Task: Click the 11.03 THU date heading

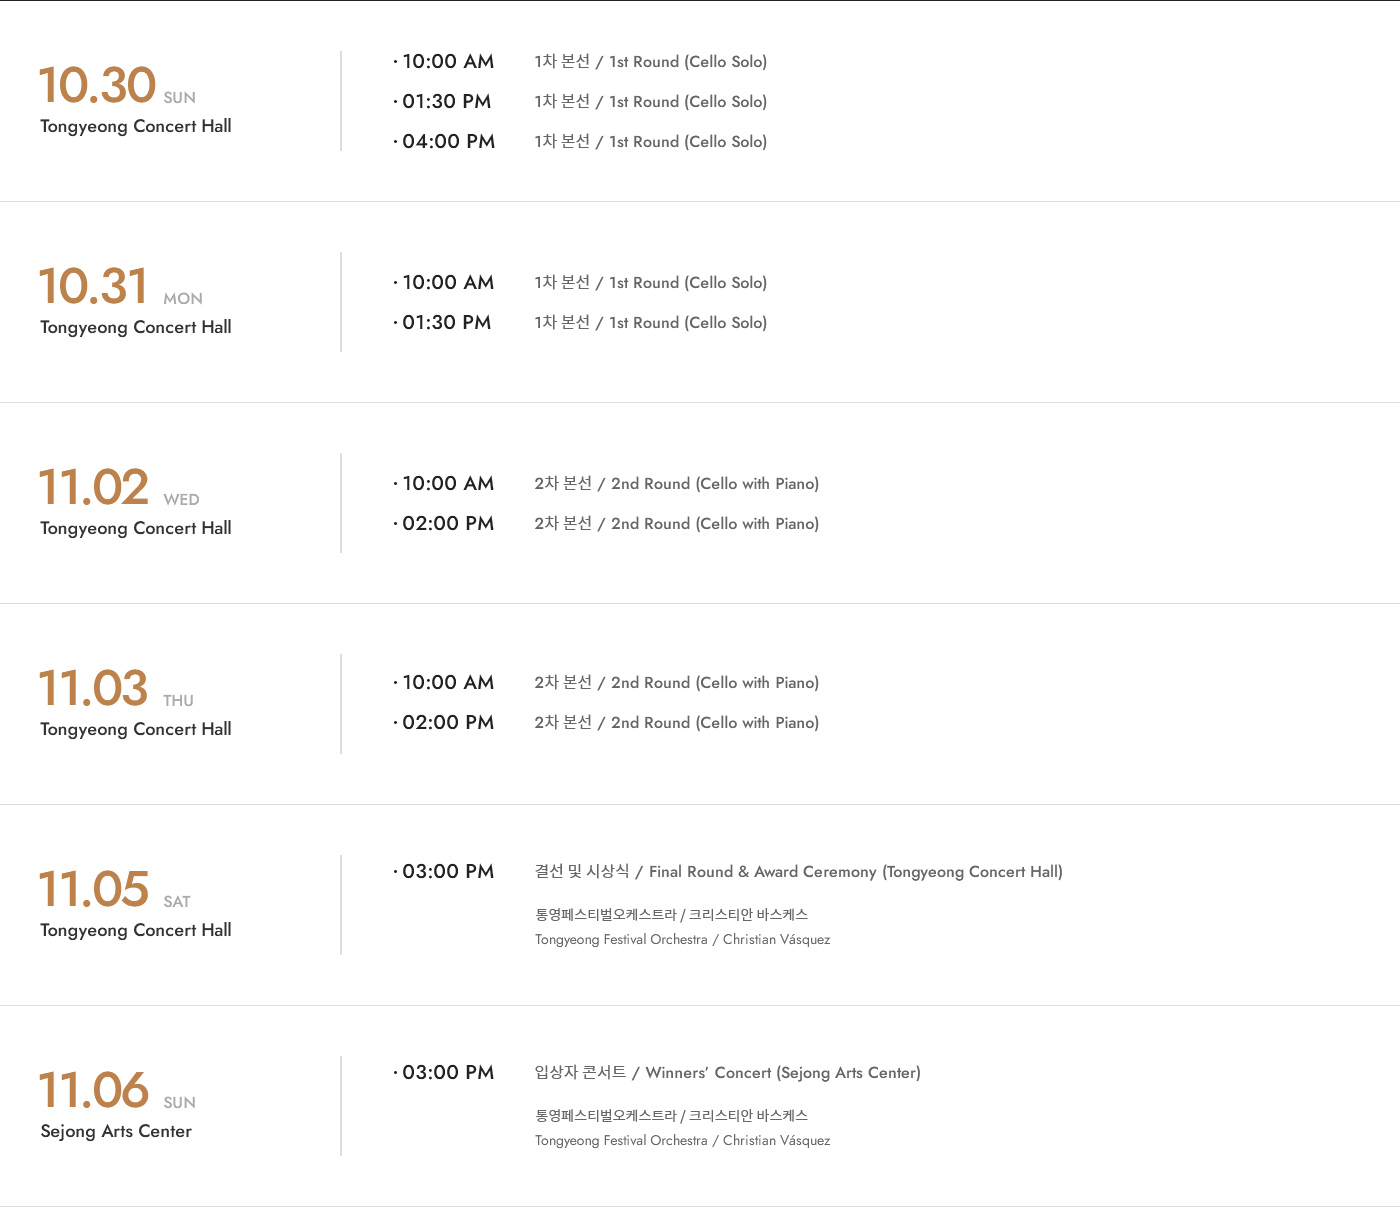Action: 116,688
